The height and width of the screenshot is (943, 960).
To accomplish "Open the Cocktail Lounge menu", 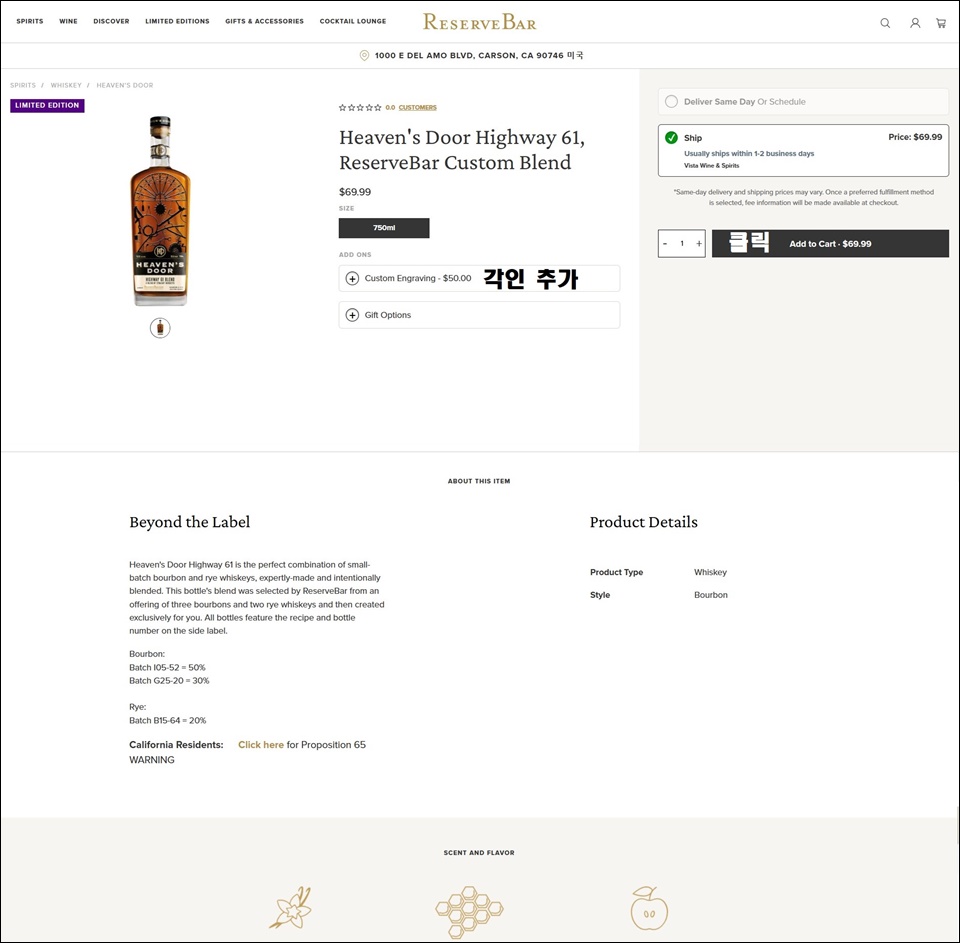I will pos(353,21).
